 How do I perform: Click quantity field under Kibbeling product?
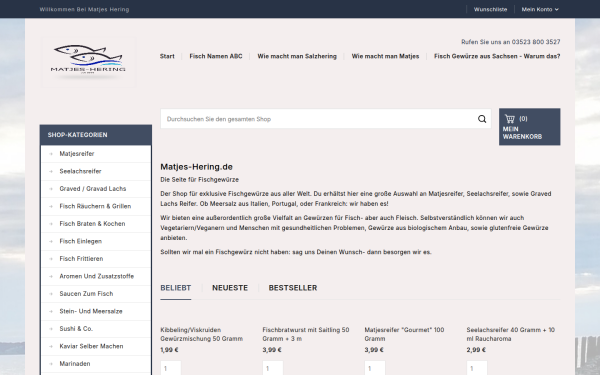click(171, 368)
